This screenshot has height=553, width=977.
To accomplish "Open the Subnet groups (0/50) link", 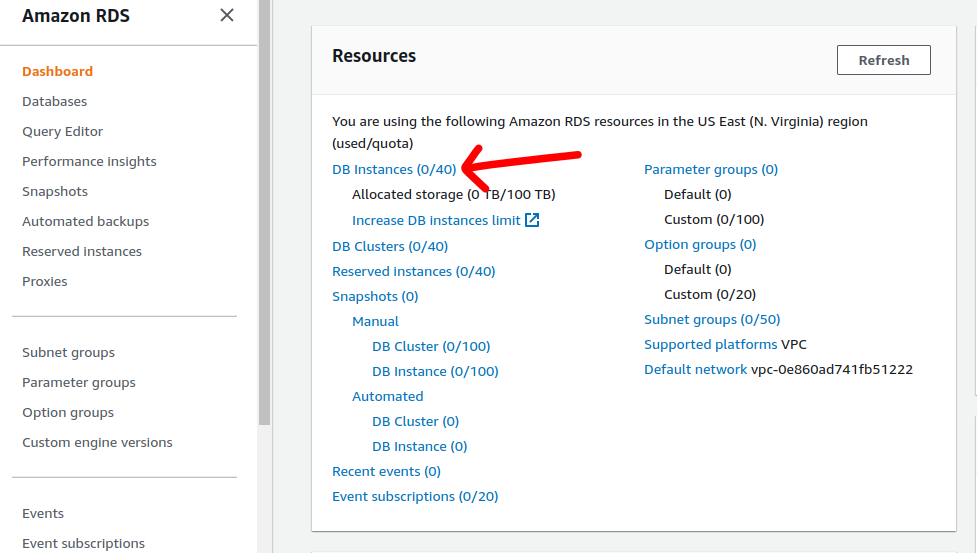I will pyautogui.click(x=712, y=319).
